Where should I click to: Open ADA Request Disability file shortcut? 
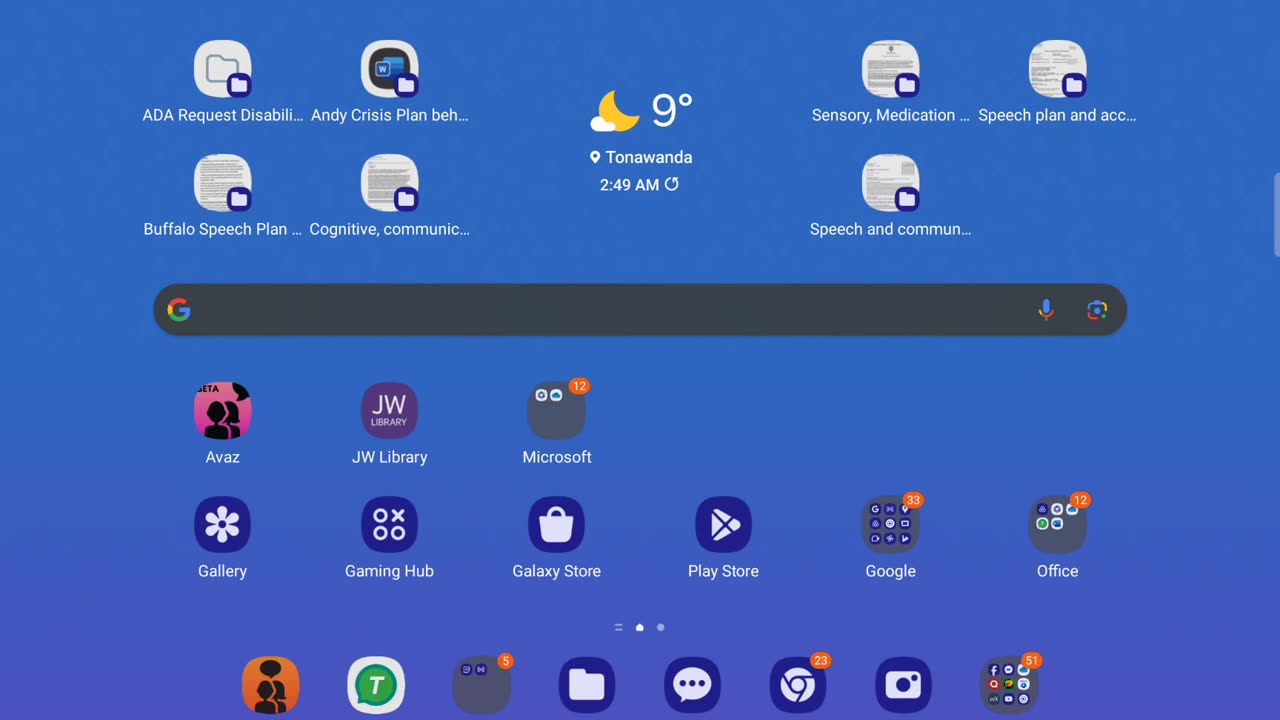click(222, 69)
